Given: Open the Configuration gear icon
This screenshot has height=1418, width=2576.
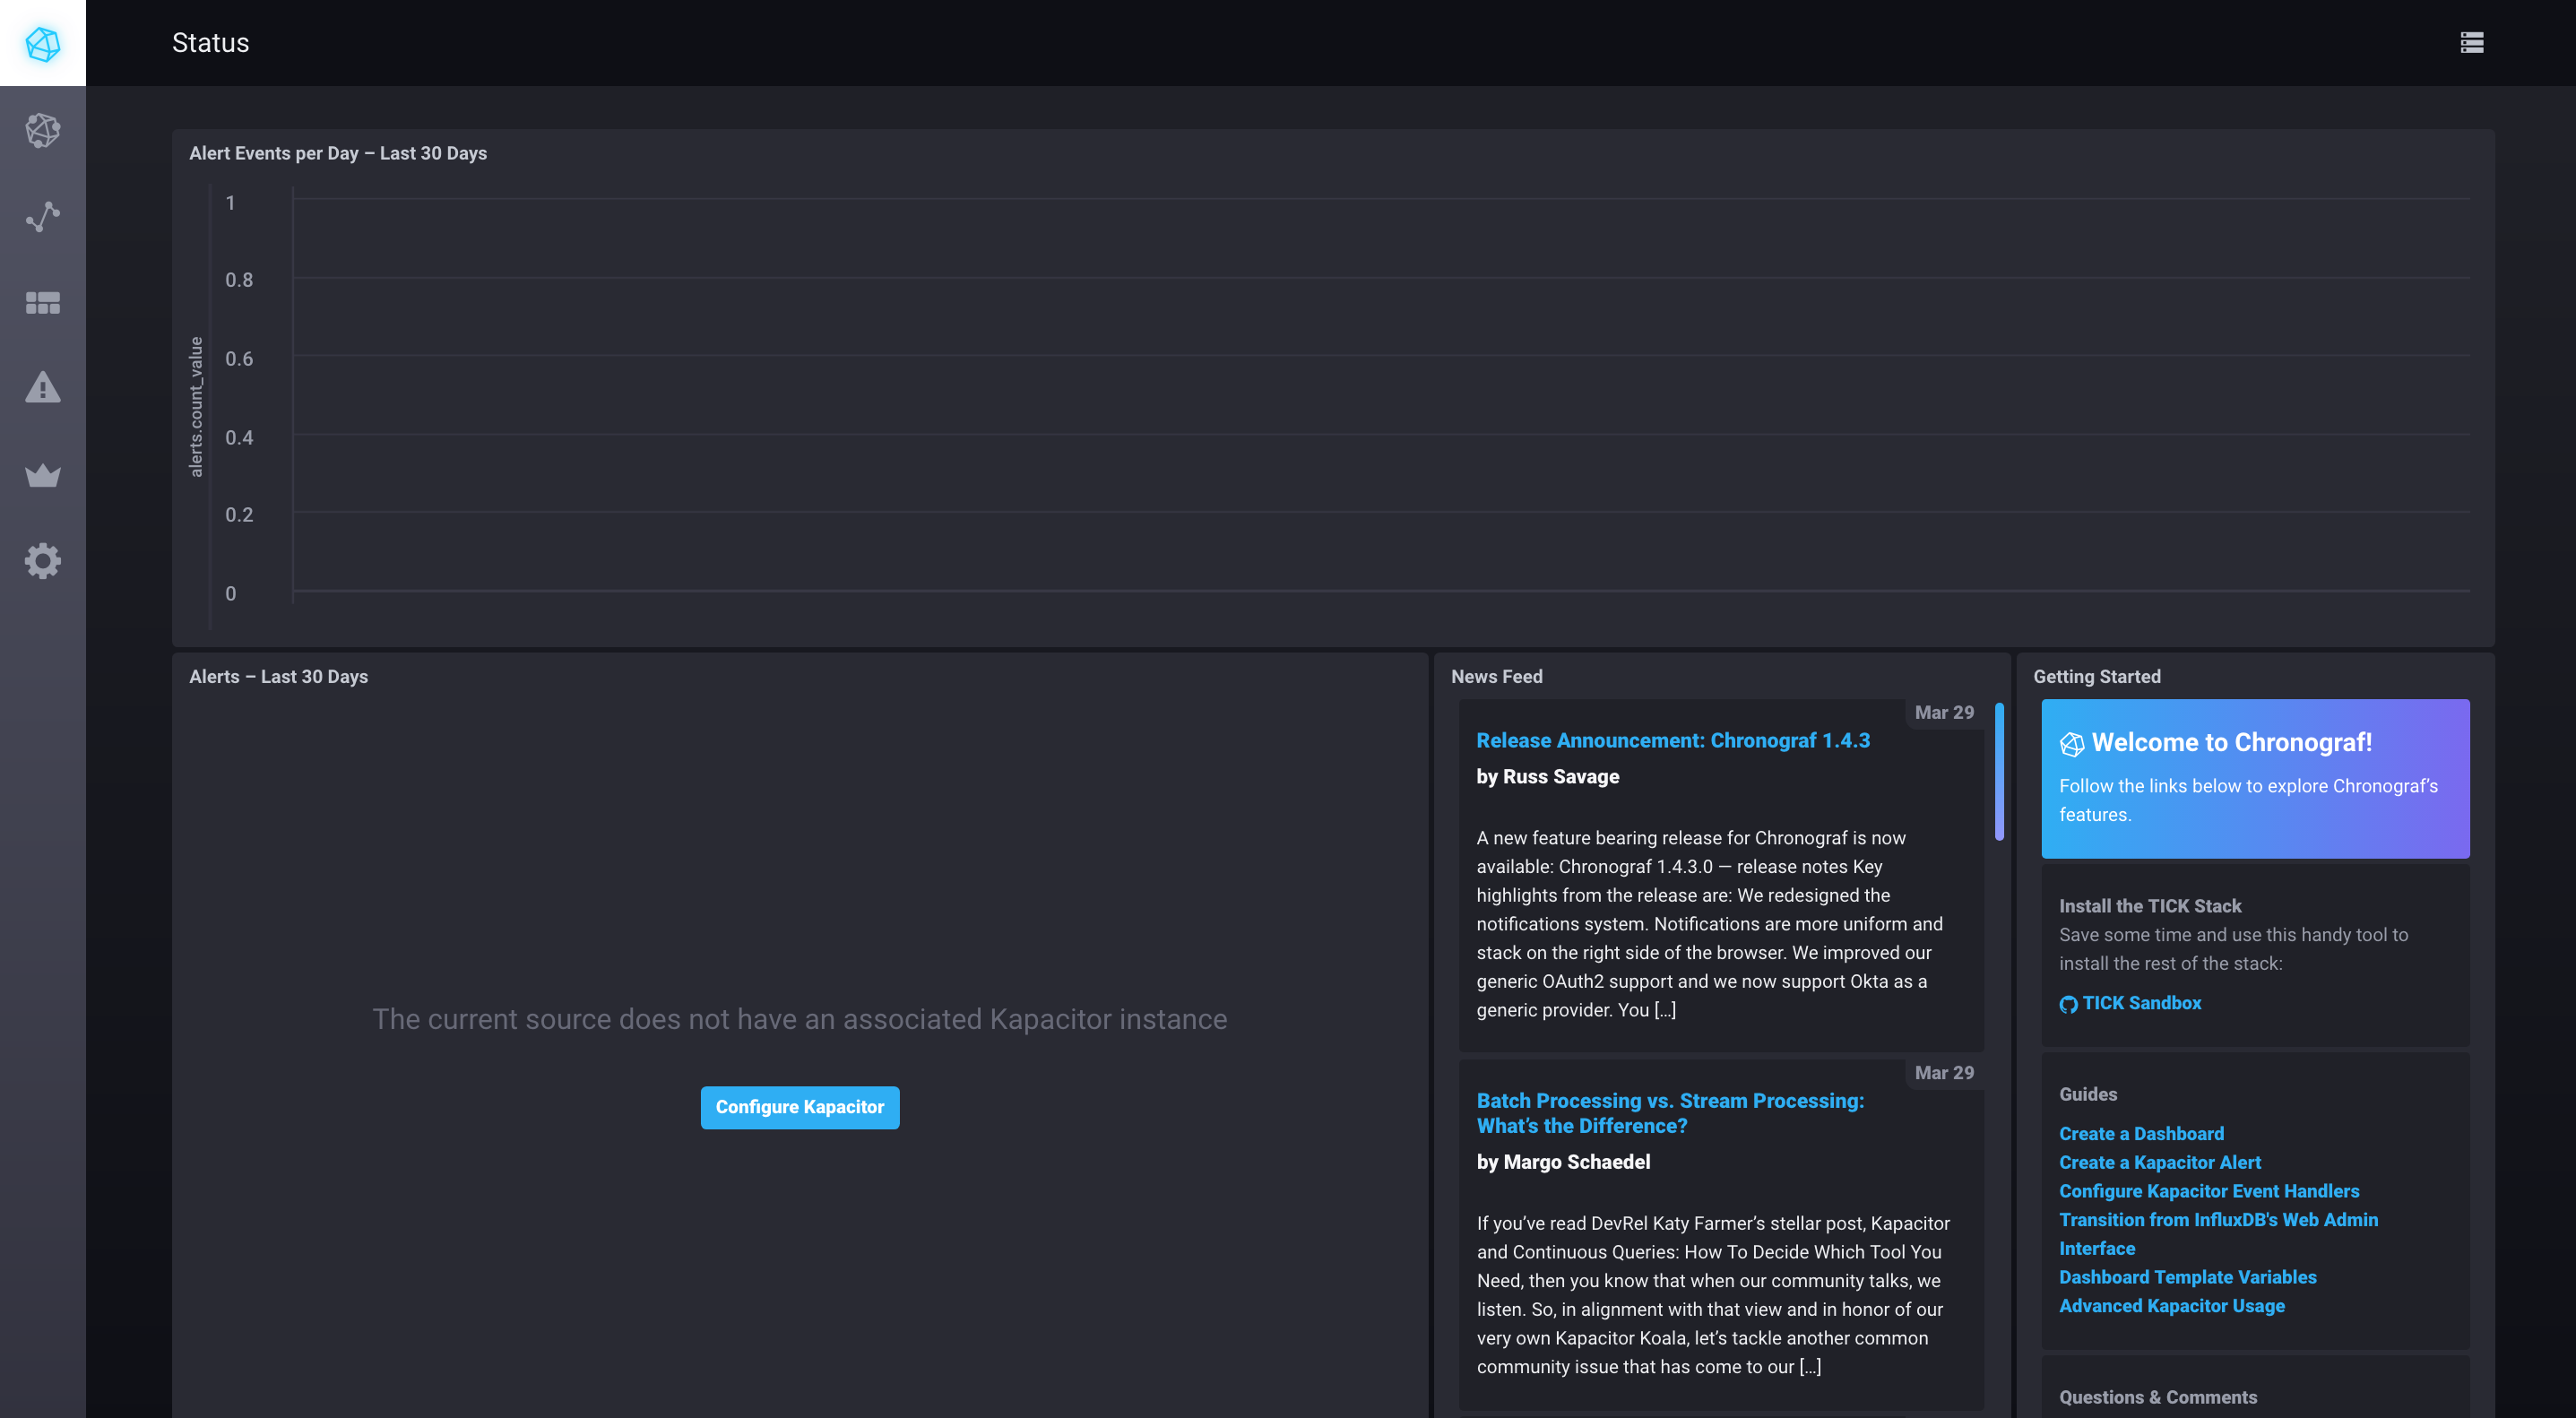Looking at the screenshot, I should 43,561.
